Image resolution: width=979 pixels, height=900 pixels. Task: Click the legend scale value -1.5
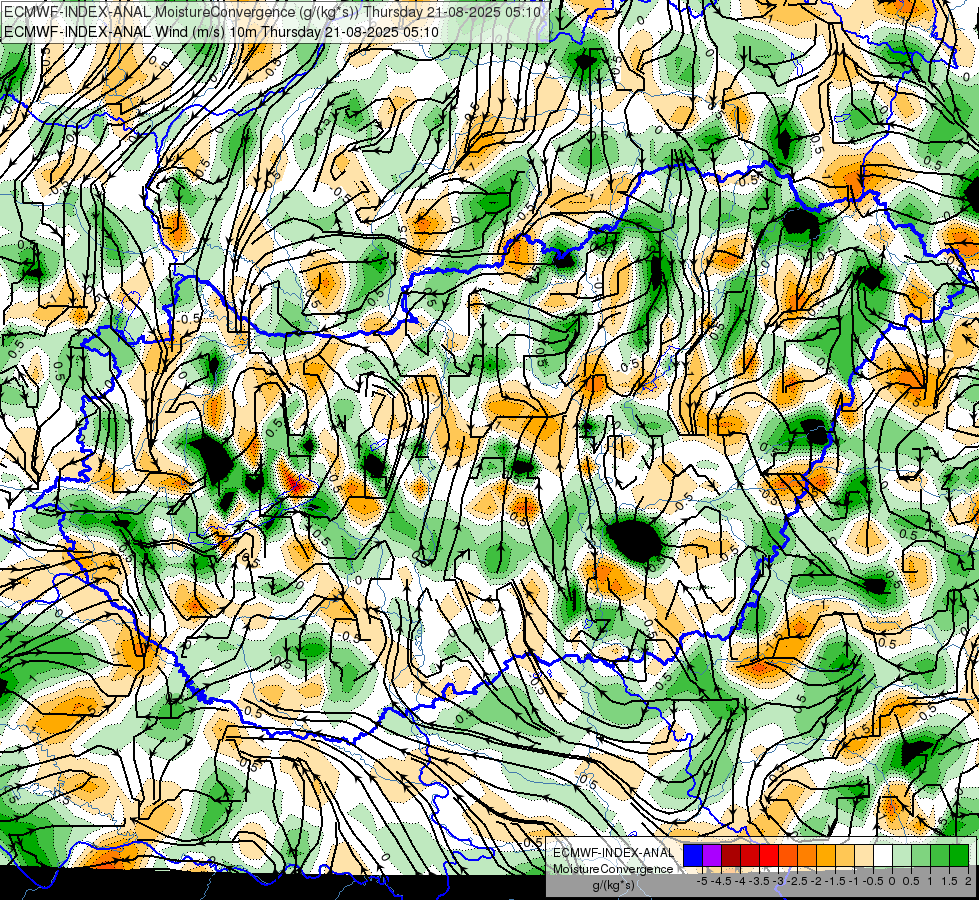tap(835, 881)
